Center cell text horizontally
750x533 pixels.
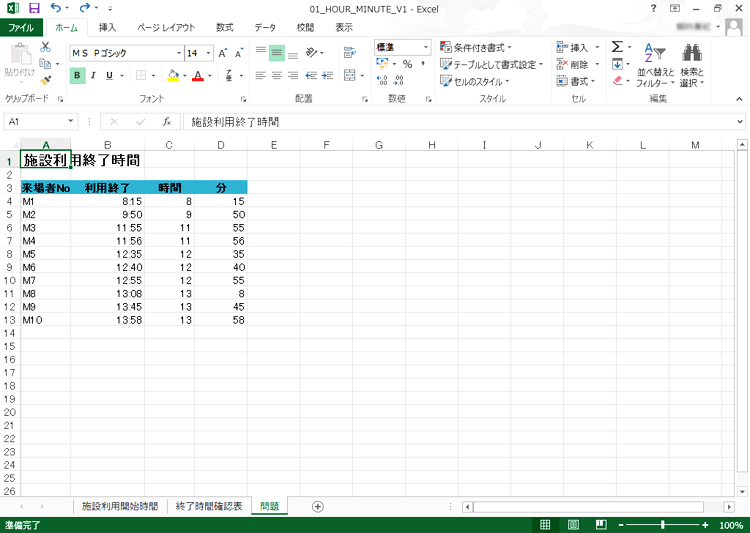277,76
